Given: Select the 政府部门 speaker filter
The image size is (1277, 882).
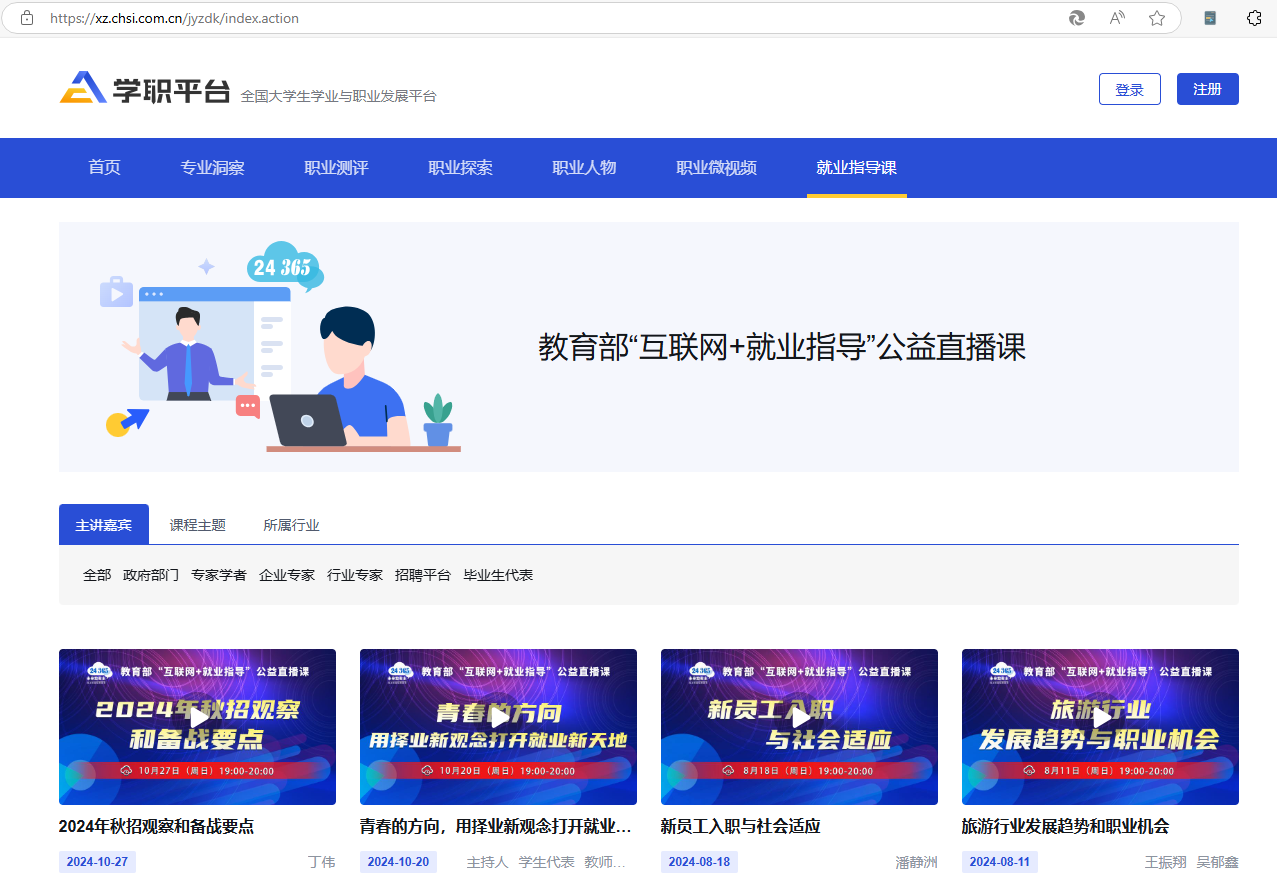Looking at the screenshot, I should tap(151, 575).
